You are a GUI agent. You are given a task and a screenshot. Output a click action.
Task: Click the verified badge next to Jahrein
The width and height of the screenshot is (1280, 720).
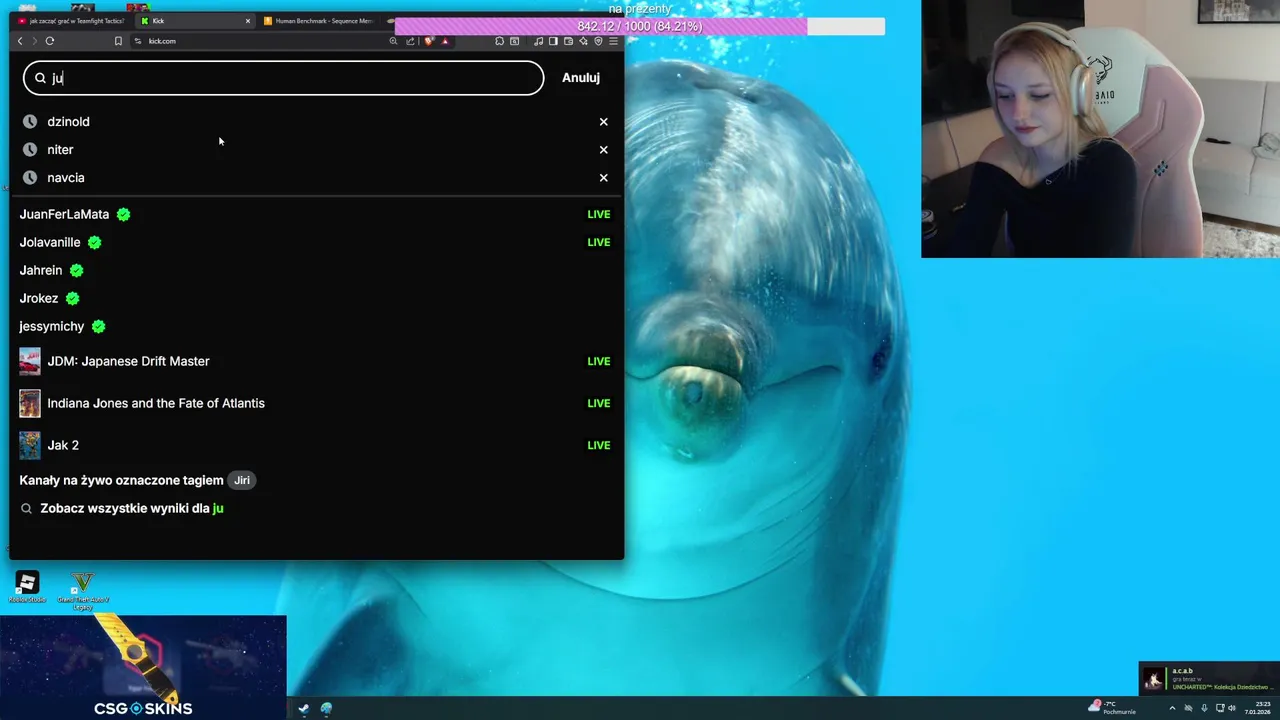pos(76,270)
